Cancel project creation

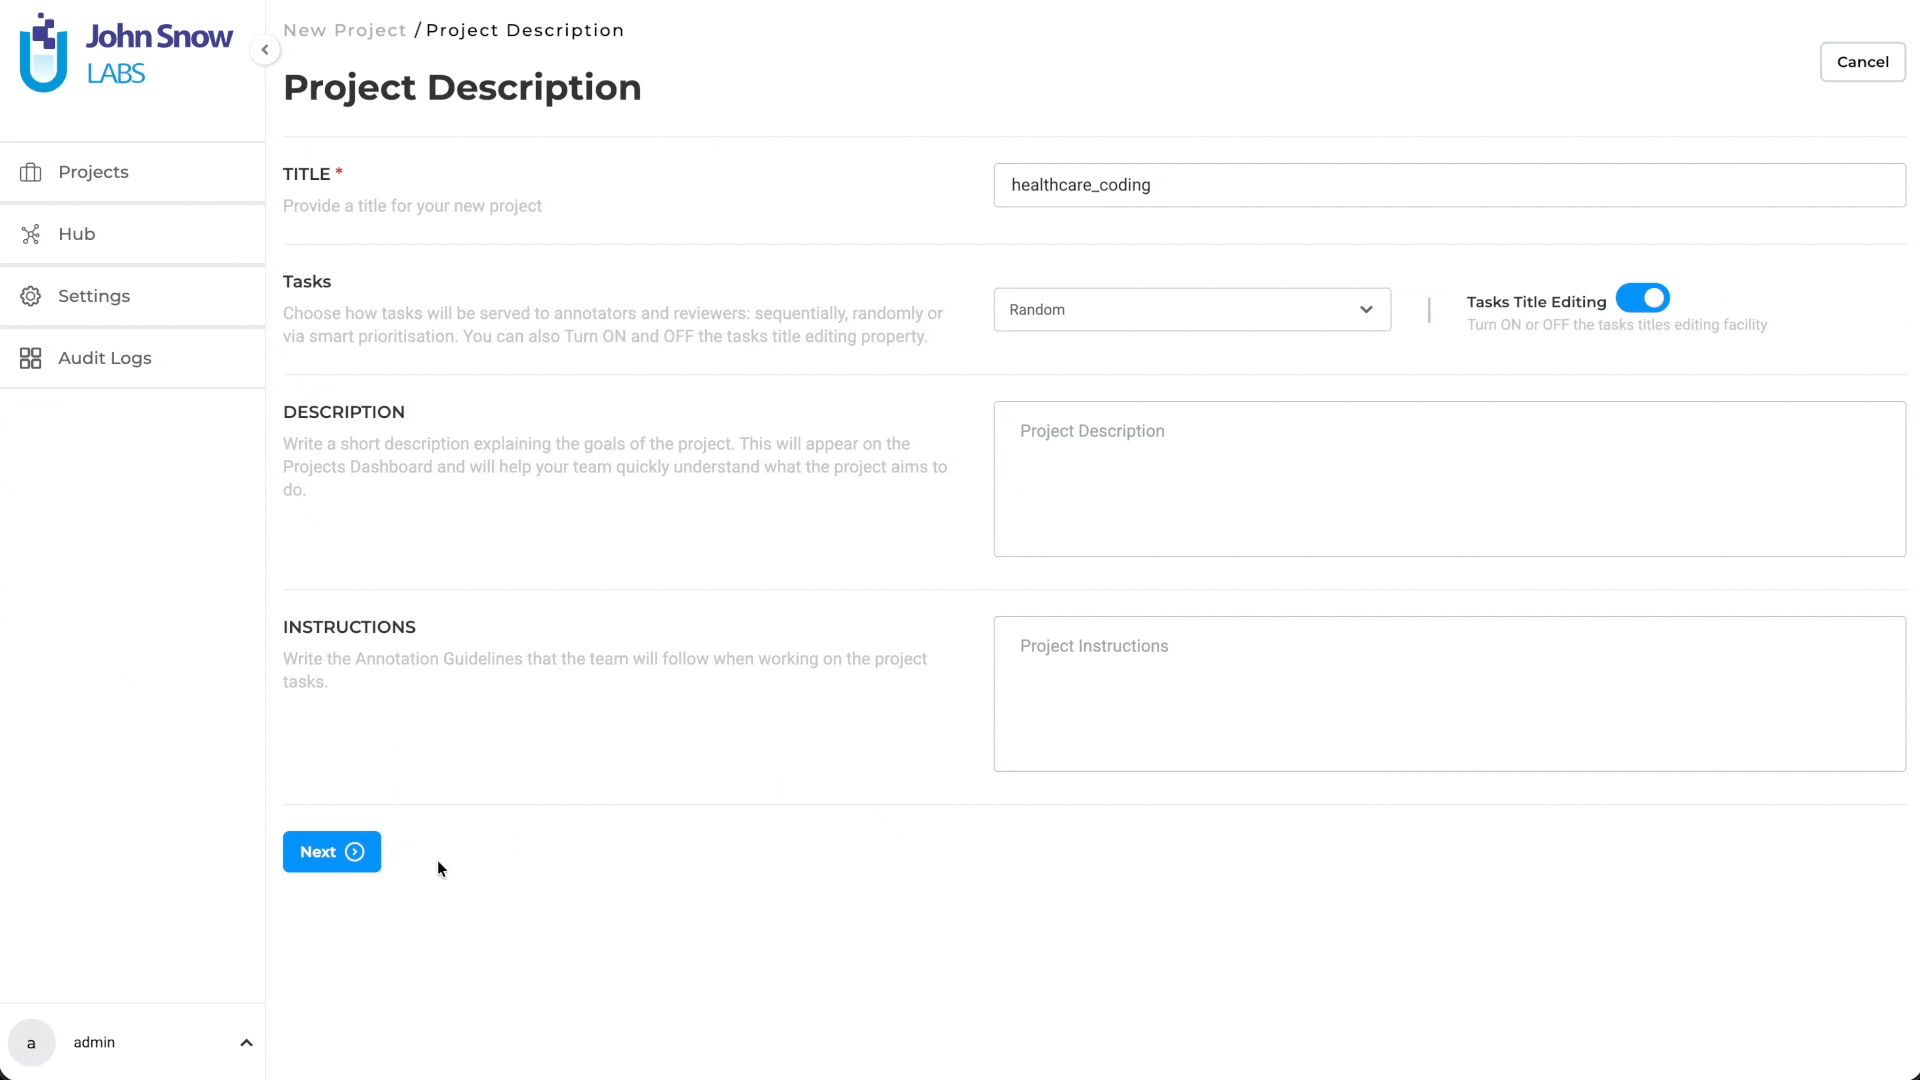1863,61
